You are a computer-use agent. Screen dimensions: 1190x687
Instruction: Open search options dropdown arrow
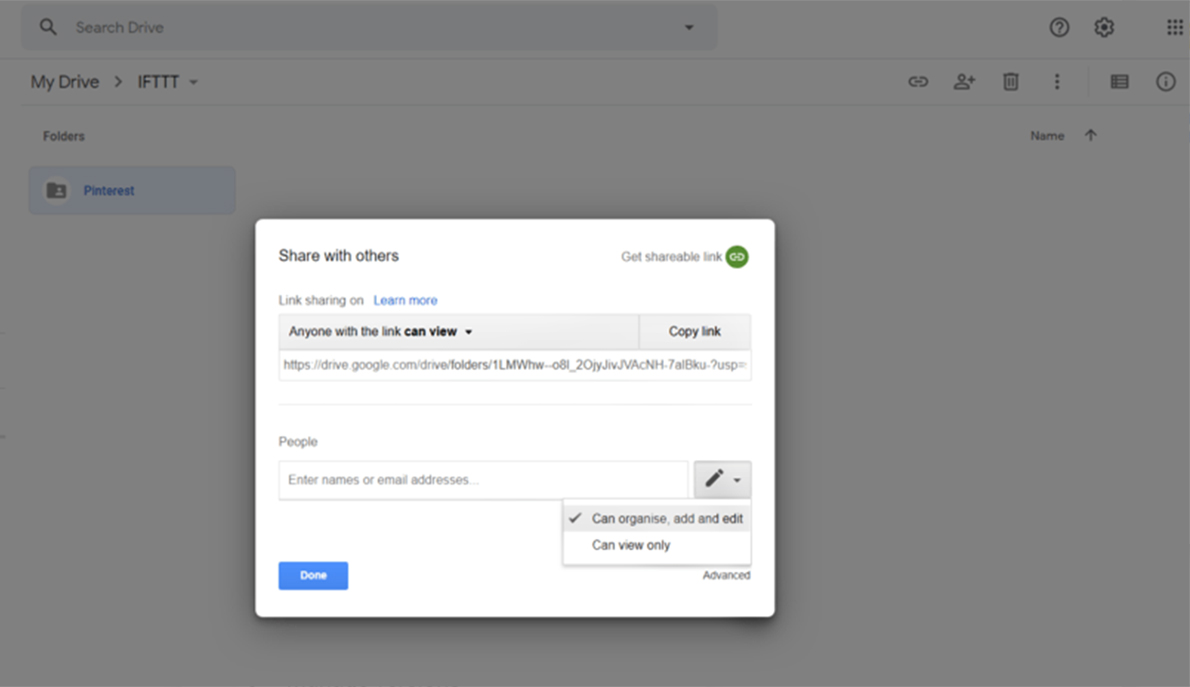click(688, 27)
